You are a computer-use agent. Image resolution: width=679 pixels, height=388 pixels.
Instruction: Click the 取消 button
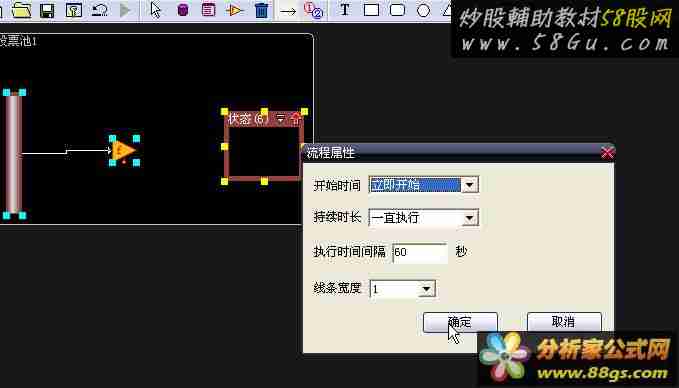564,322
